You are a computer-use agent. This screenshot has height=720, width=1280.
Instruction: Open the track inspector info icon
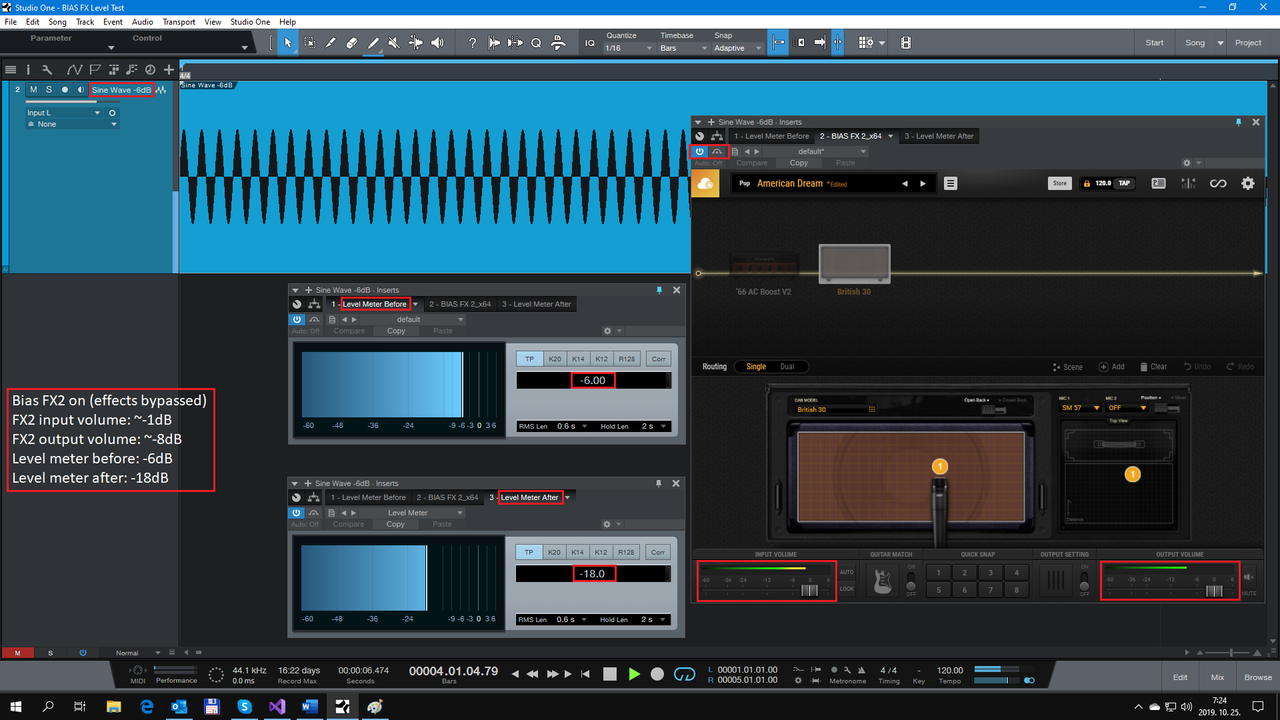28,70
